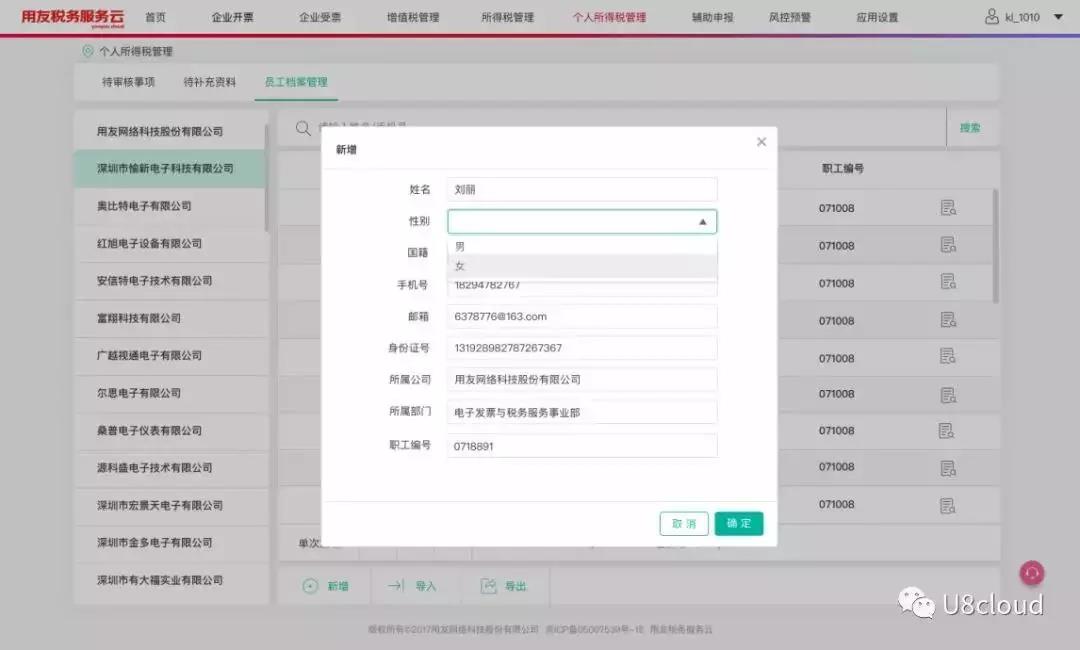Click the 个人所得税管理 breadcrumb text

pyautogui.click(x=136, y=51)
